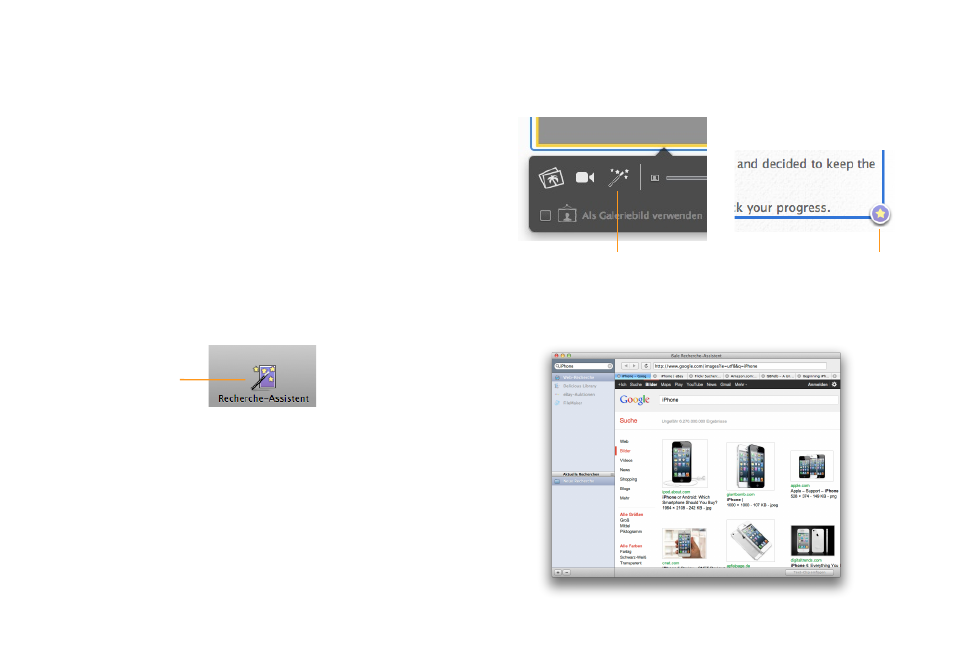
Task: Switch to the 'iPhone - Goog' tab
Action: 633,377
